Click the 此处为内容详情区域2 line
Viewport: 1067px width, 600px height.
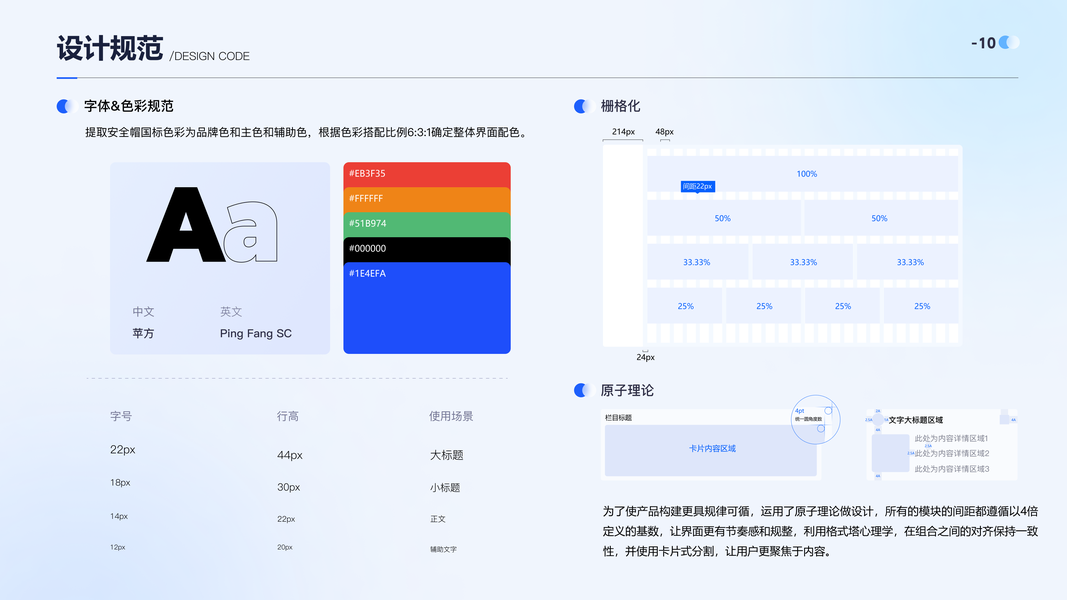(951, 454)
